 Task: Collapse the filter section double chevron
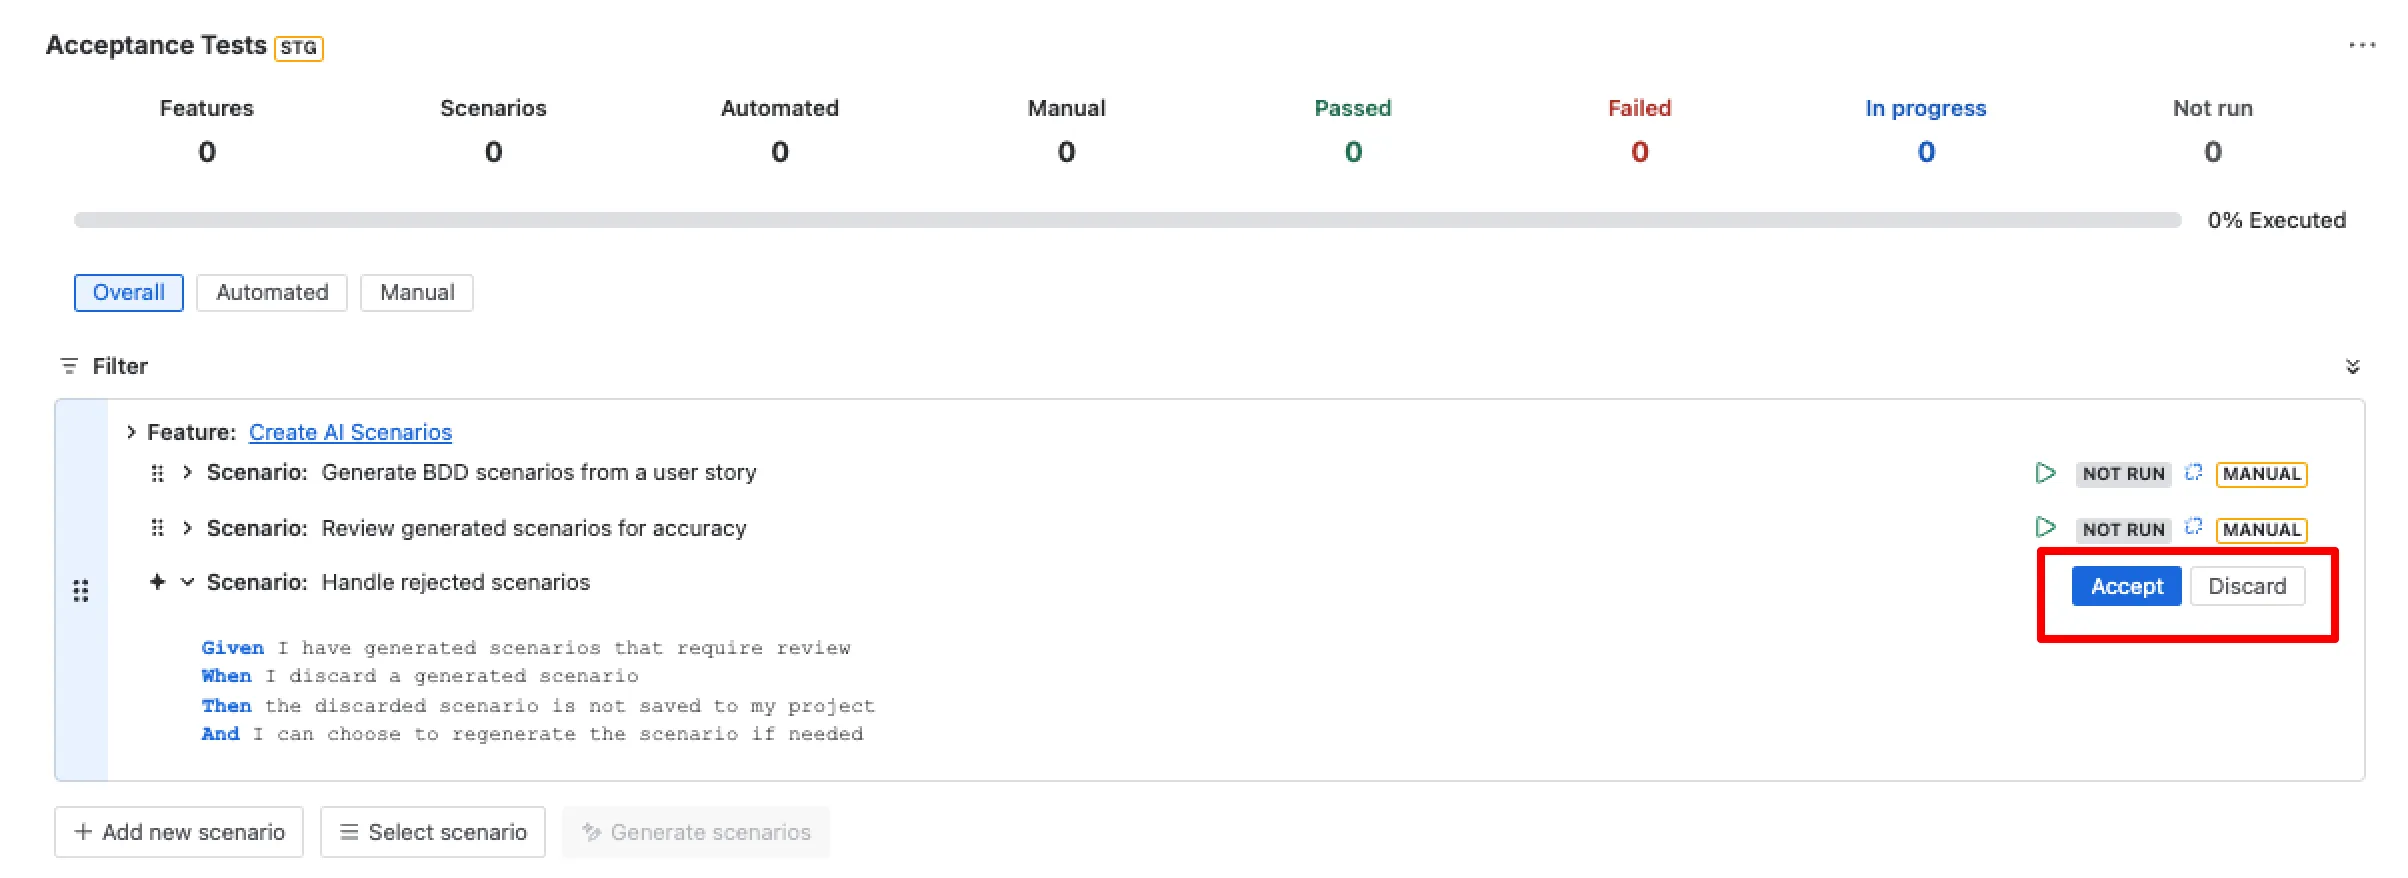coord(2352,366)
